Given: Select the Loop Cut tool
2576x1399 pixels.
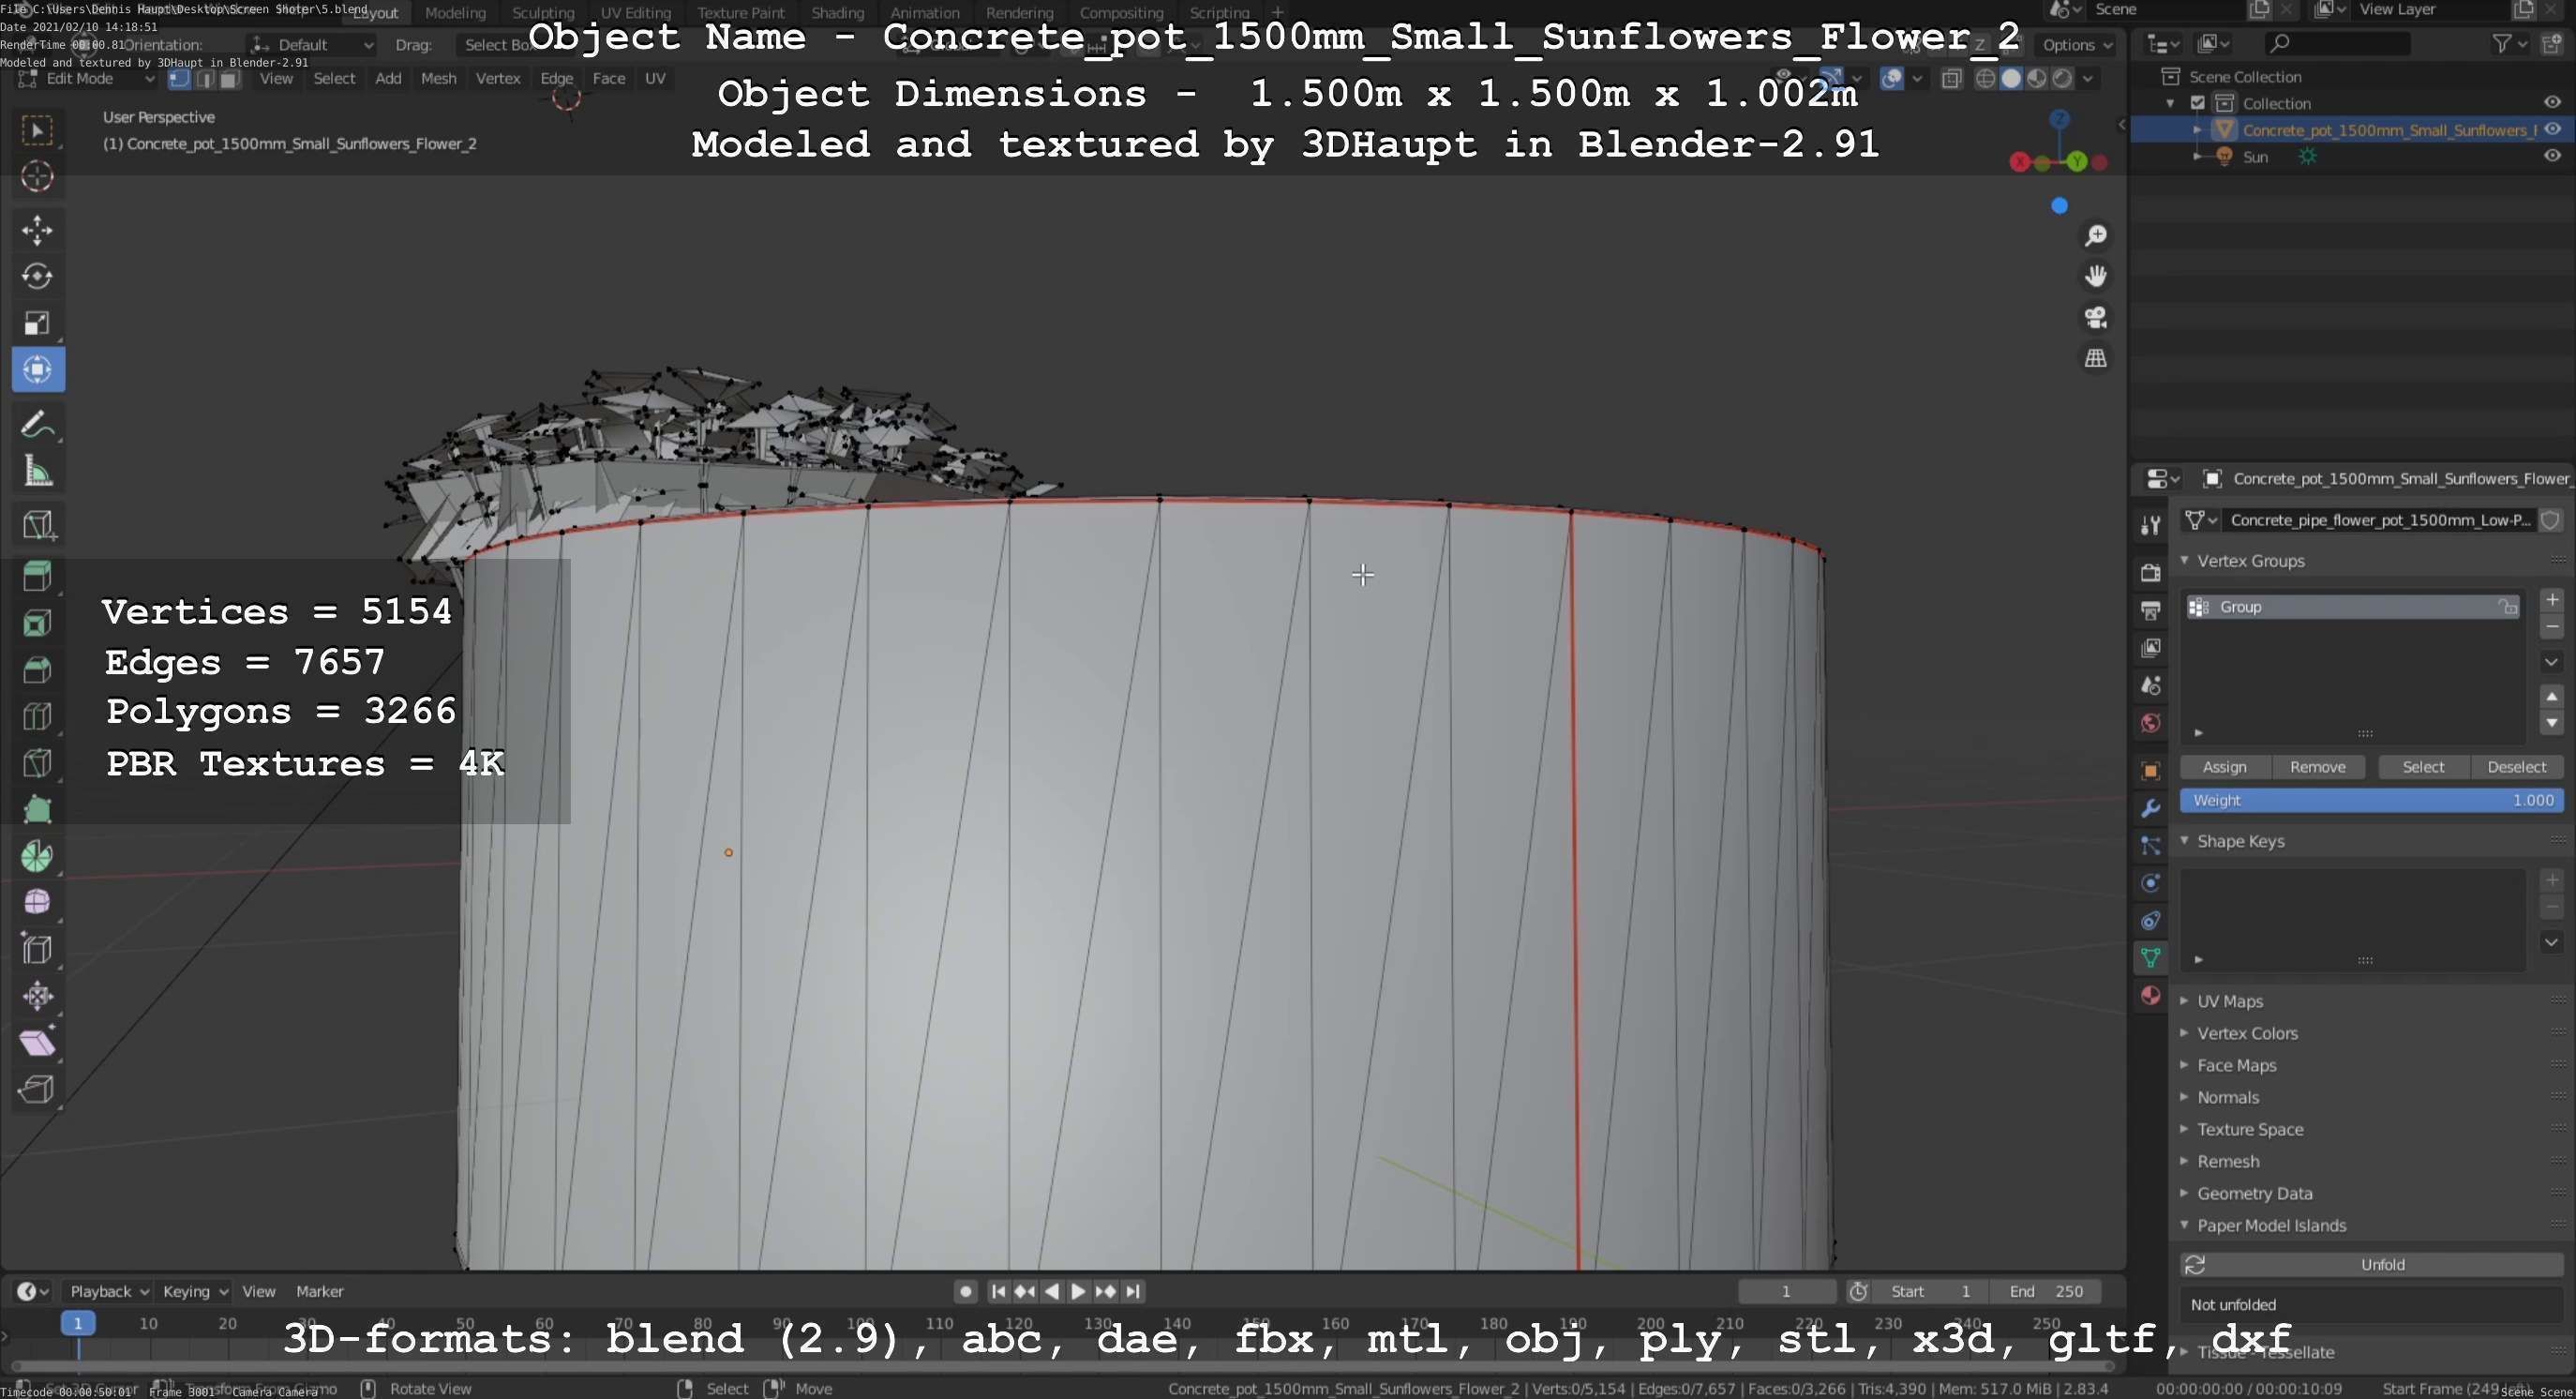Looking at the screenshot, I should [37, 716].
